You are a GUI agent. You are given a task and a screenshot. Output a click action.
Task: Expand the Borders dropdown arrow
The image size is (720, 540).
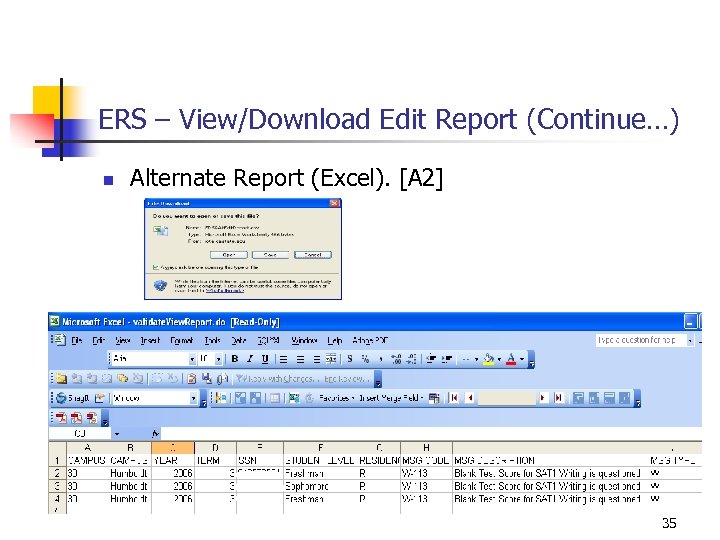(476, 359)
